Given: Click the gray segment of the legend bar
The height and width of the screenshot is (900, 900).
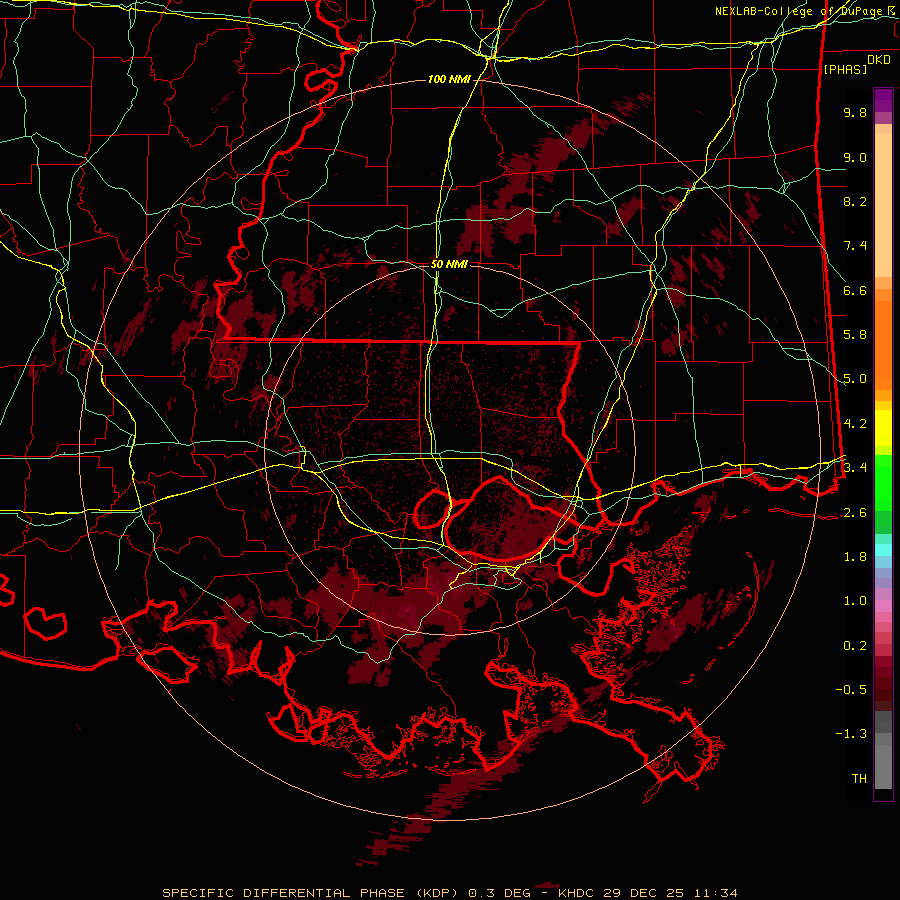Looking at the screenshot, I should (x=883, y=751).
